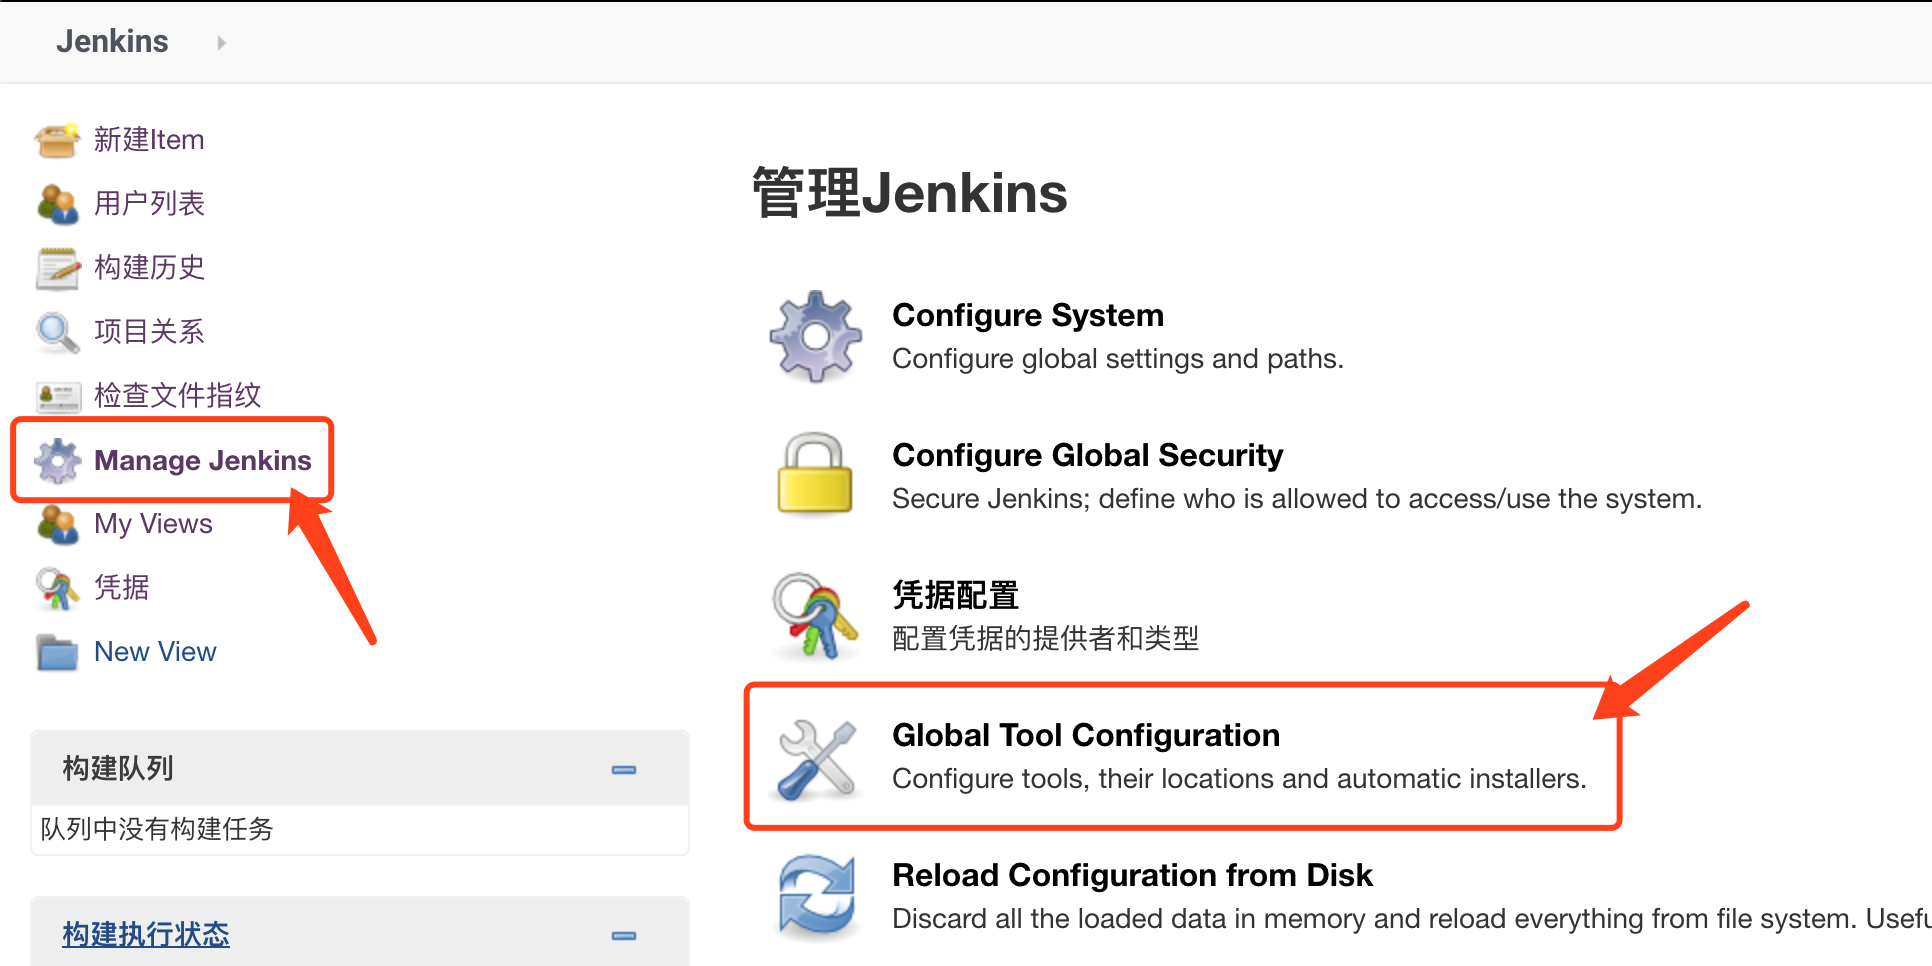The width and height of the screenshot is (1932, 966).
Task: Click the 凭据 keys icon in sidebar
Action: click(57, 588)
